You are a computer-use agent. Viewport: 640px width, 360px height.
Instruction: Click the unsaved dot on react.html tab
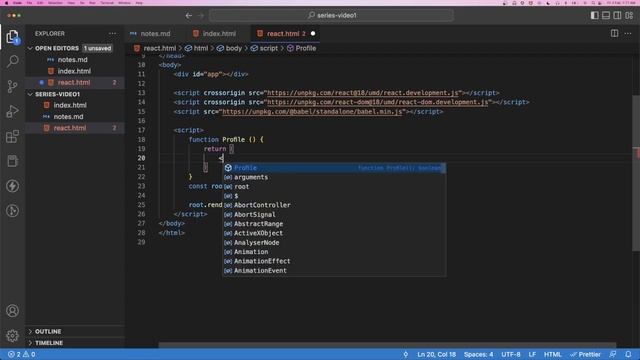click(x=313, y=33)
